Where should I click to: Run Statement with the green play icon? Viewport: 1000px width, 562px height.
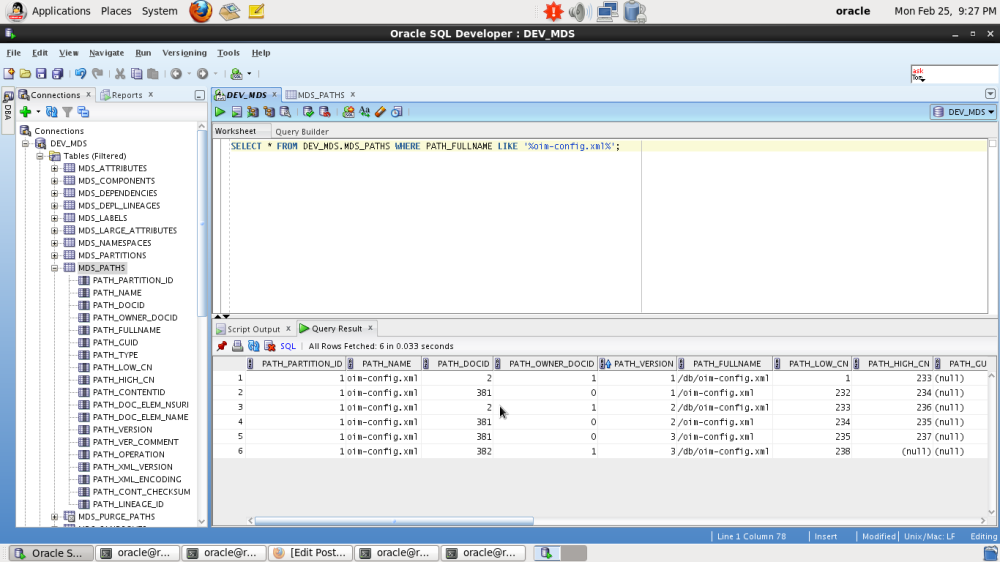pyautogui.click(x=220, y=112)
